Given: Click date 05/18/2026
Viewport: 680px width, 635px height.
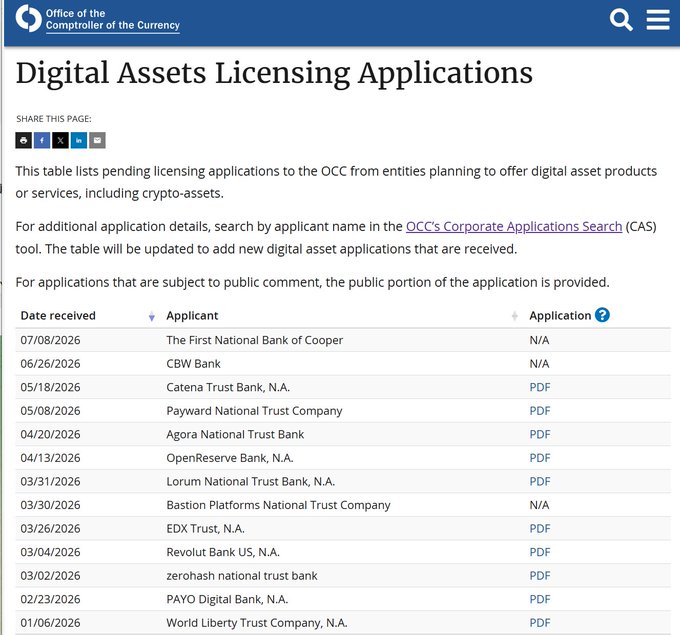Looking at the screenshot, I should pos(50,387).
